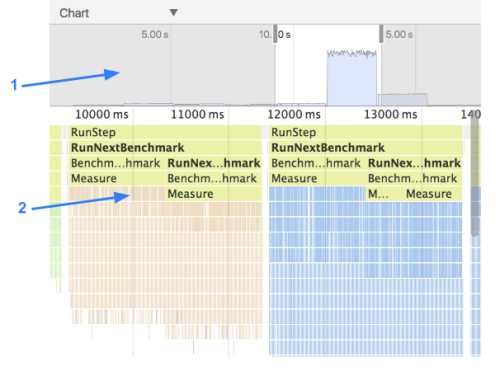Image resolution: width=500 pixels, height=372 pixels.
Task: Click the left overview window handle
Action: (275, 34)
